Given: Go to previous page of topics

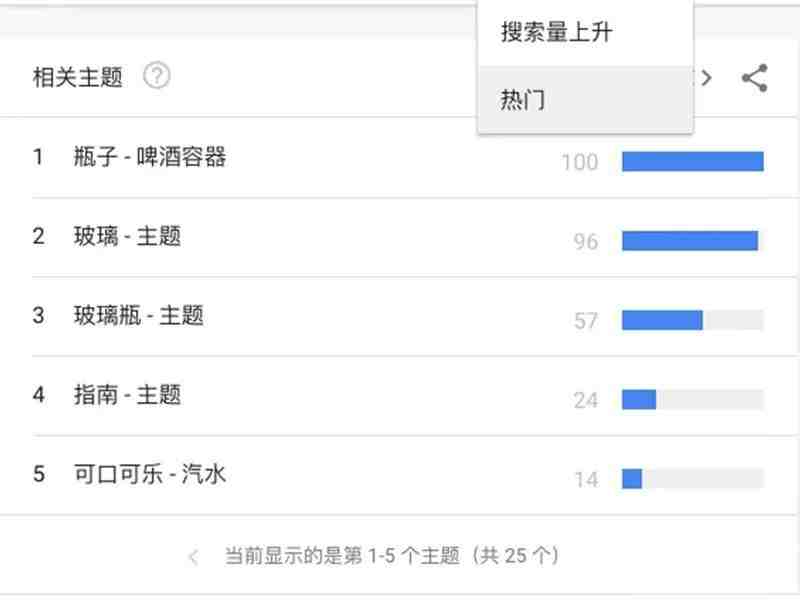Looking at the screenshot, I should [x=193, y=557].
